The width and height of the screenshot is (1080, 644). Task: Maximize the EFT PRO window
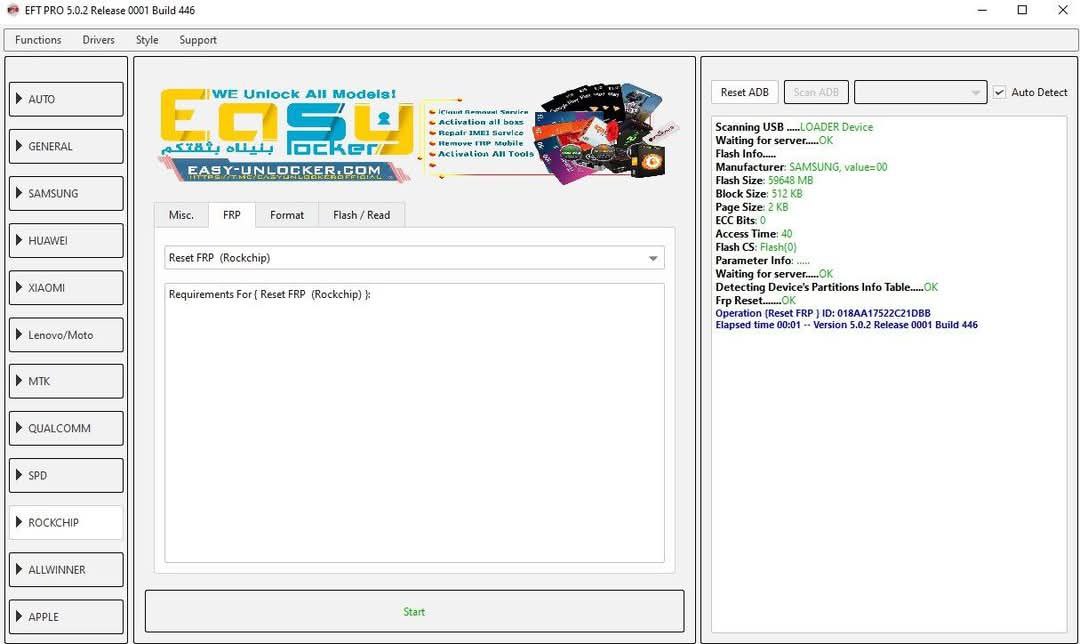click(x=1023, y=10)
